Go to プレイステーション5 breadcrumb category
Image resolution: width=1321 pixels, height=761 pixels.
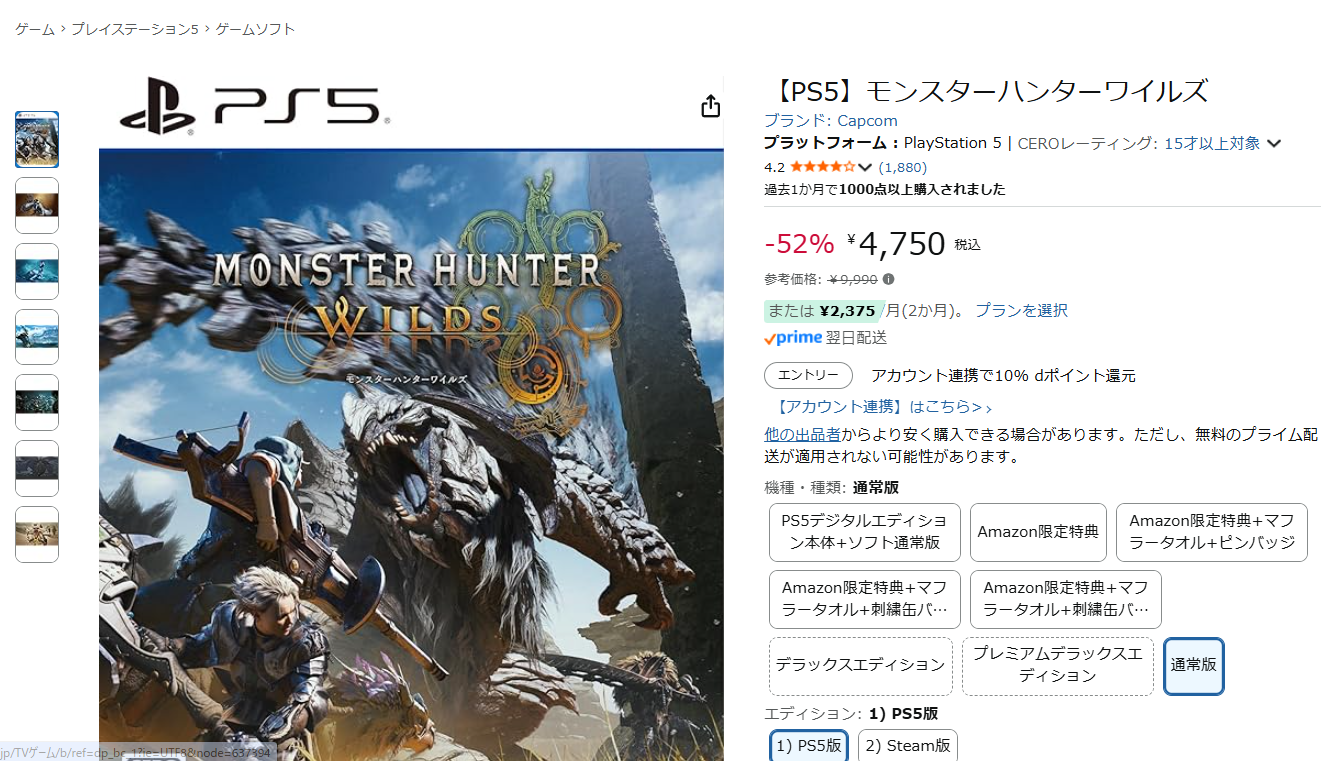[x=135, y=29]
